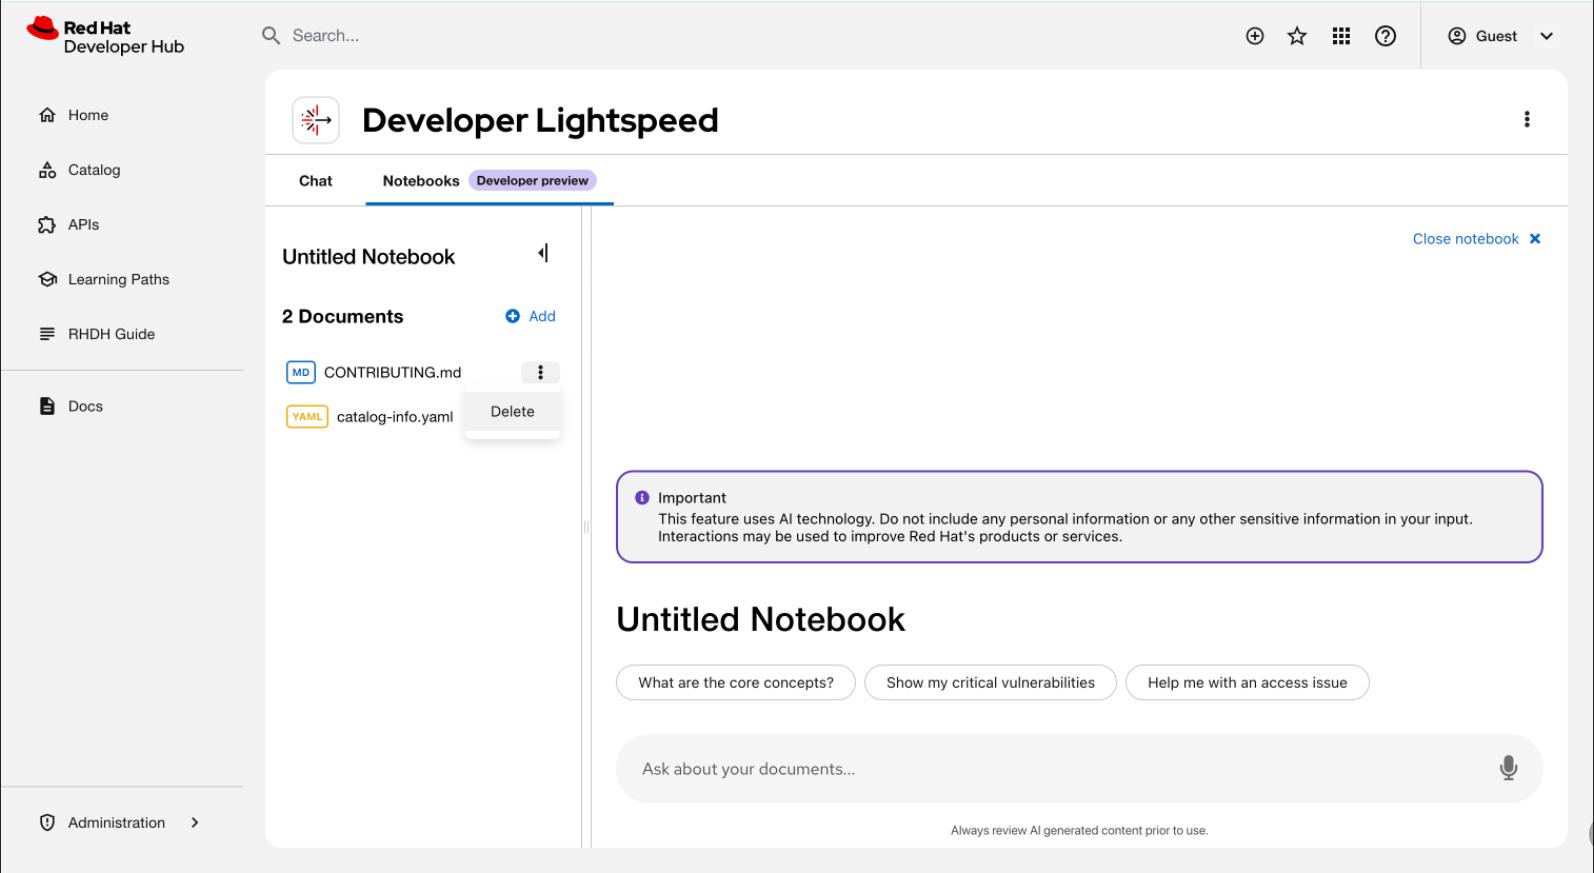Image resolution: width=1594 pixels, height=873 pixels.
Task: Expand the Guest user dropdown chevron
Action: click(x=1546, y=36)
